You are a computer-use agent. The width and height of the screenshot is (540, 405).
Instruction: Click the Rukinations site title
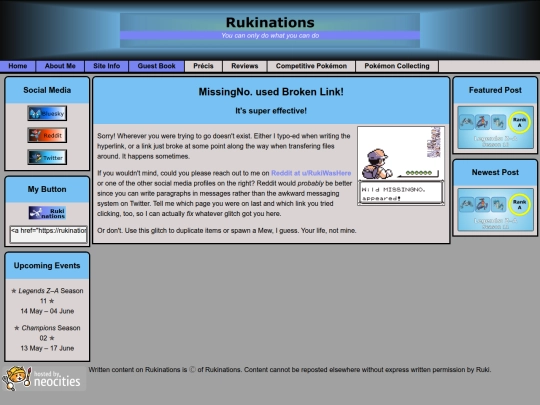click(270, 22)
